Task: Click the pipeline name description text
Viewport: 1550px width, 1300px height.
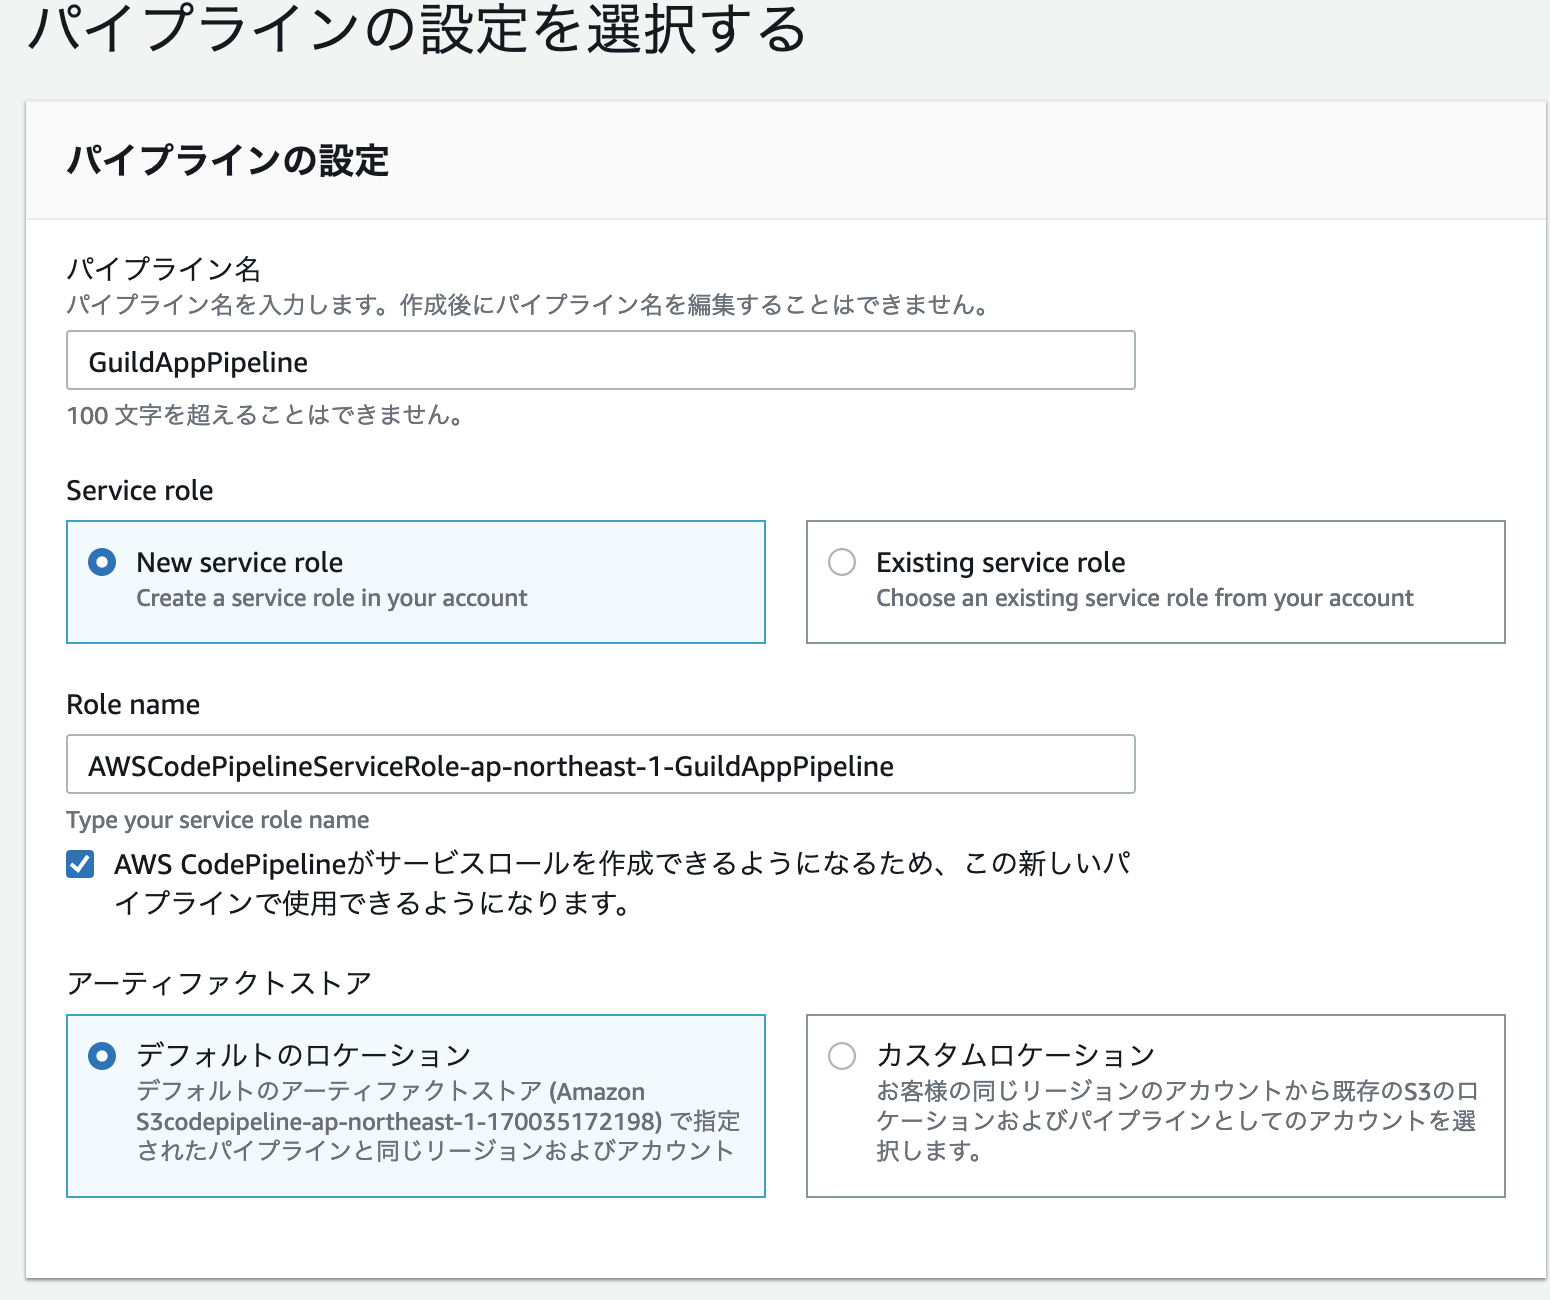Action: (x=529, y=305)
